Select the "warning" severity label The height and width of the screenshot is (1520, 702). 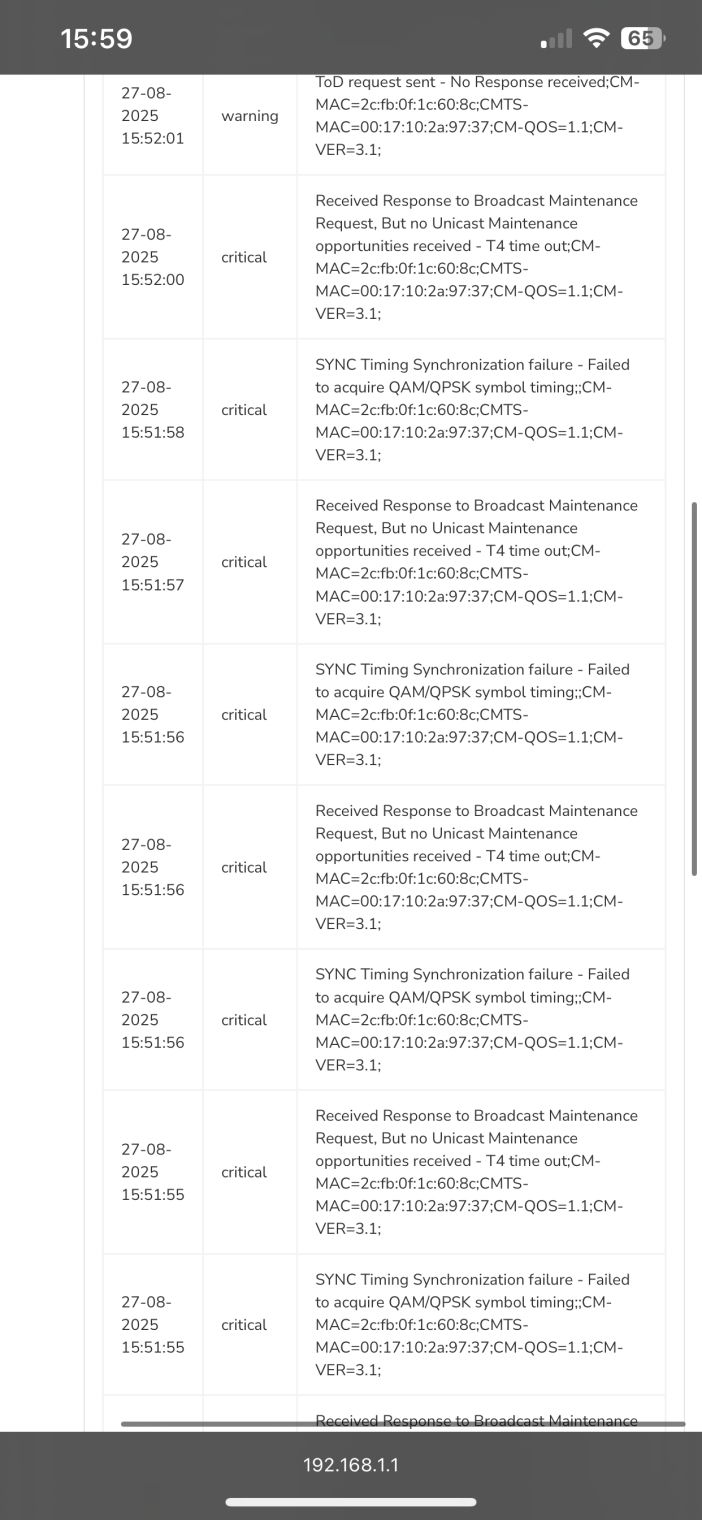click(x=250, y=116)
